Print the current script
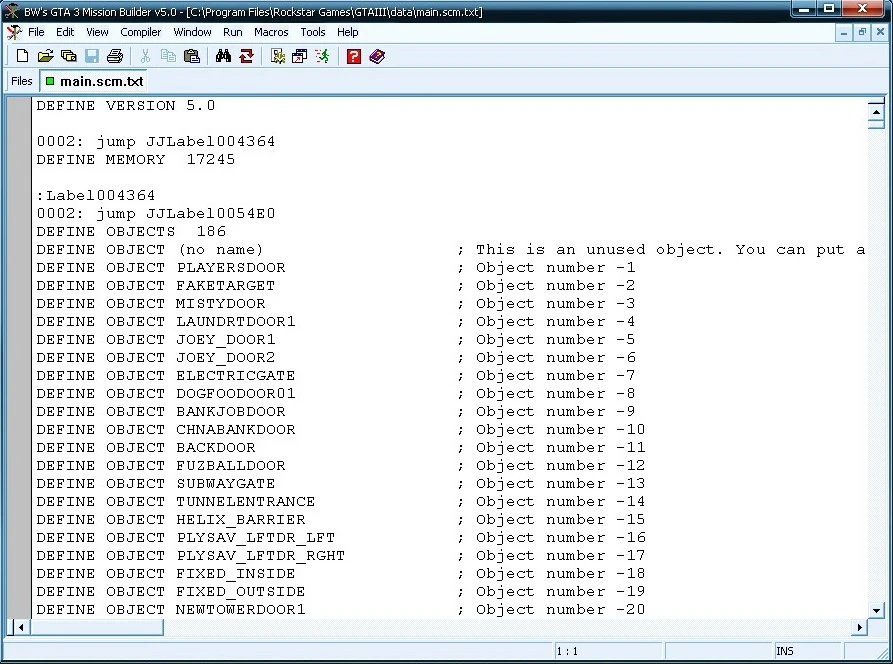 (115, 56)
